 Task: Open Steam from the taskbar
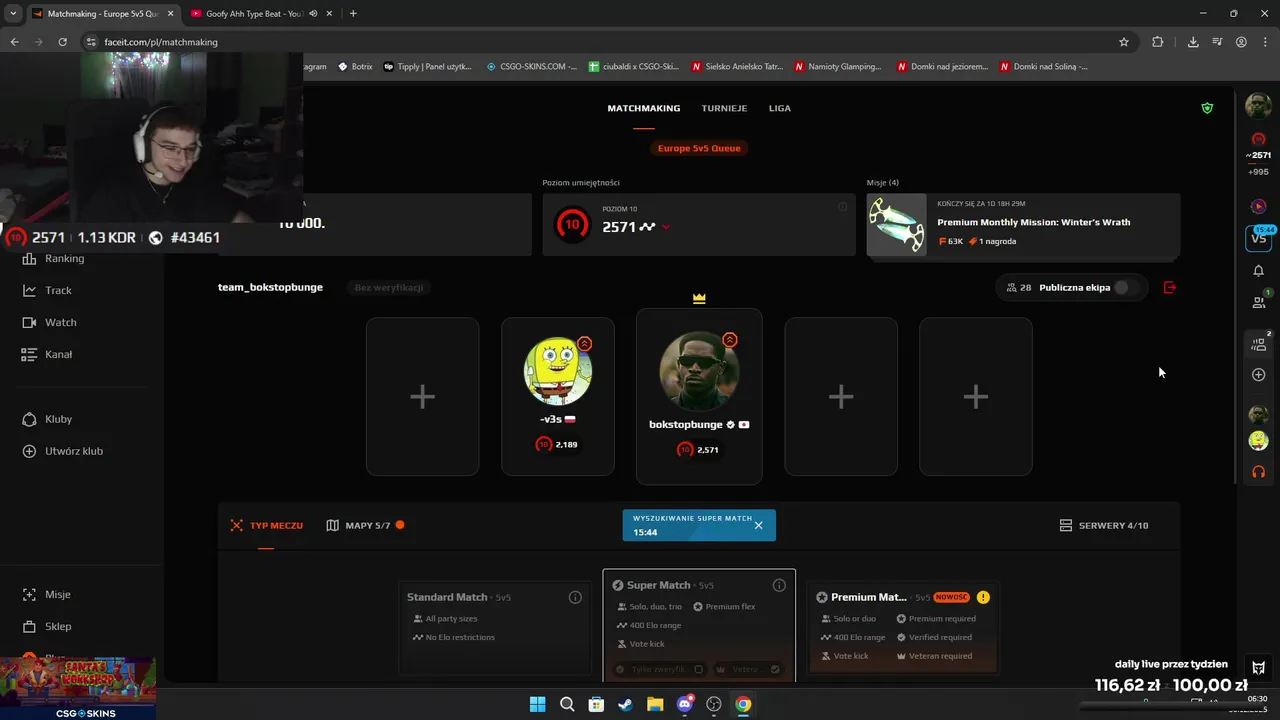625,704
